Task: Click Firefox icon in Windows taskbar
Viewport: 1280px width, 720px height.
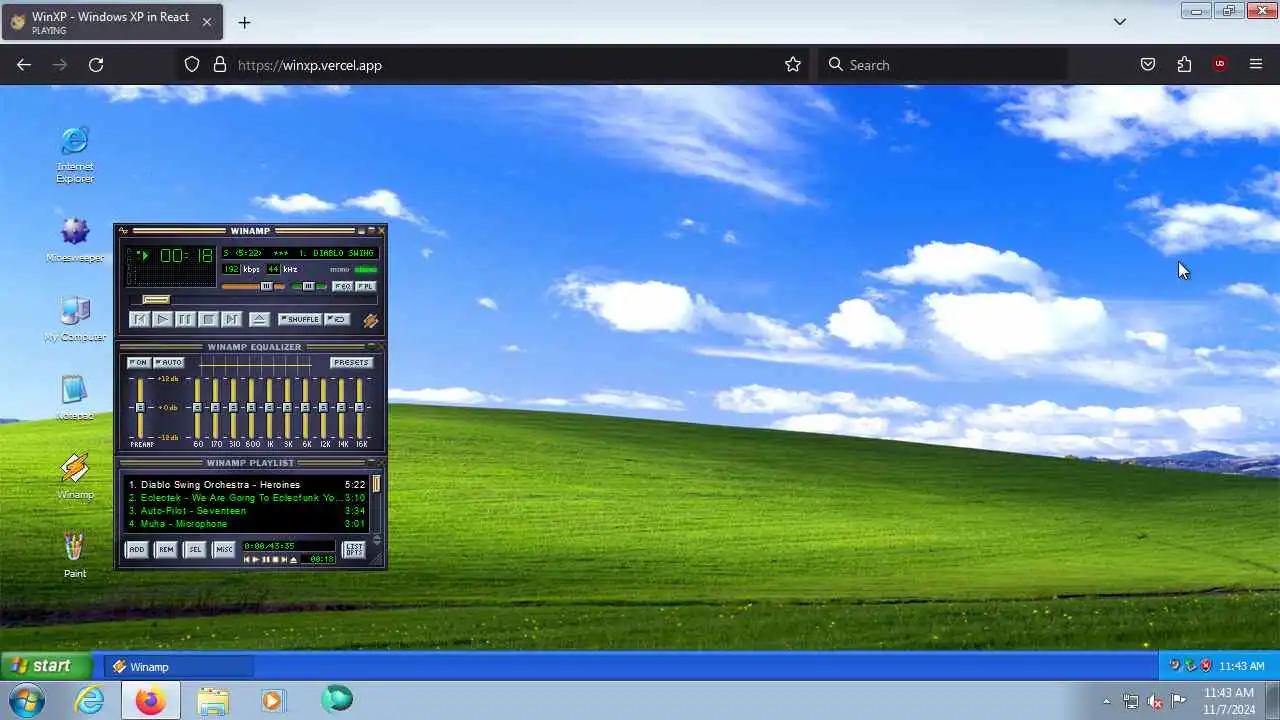Action: [x=151, y=700]
